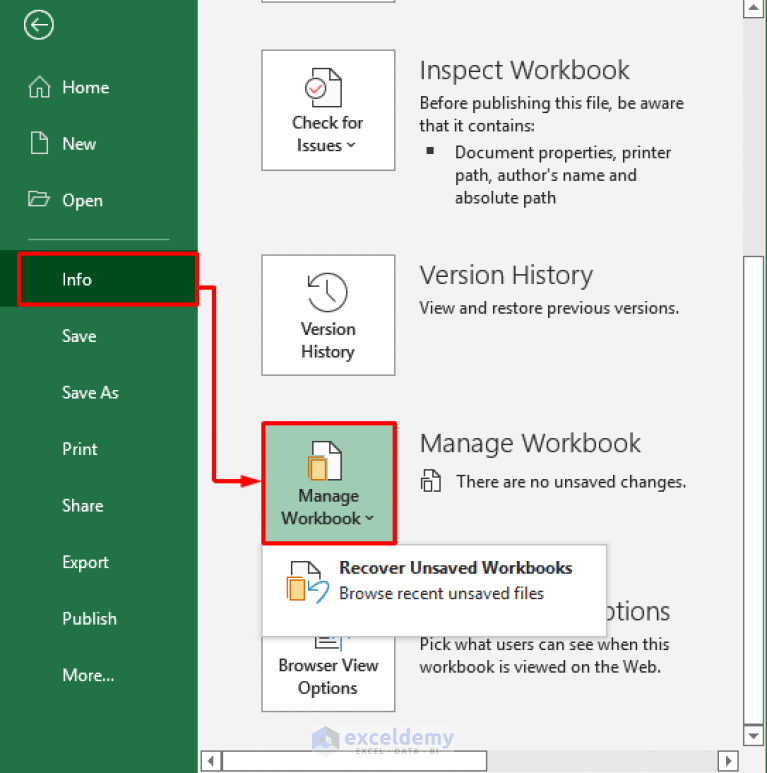Click the horizontal scrollbar right arrow
The width and height of the screenshot is (767, 773).
tap(728, 761)
